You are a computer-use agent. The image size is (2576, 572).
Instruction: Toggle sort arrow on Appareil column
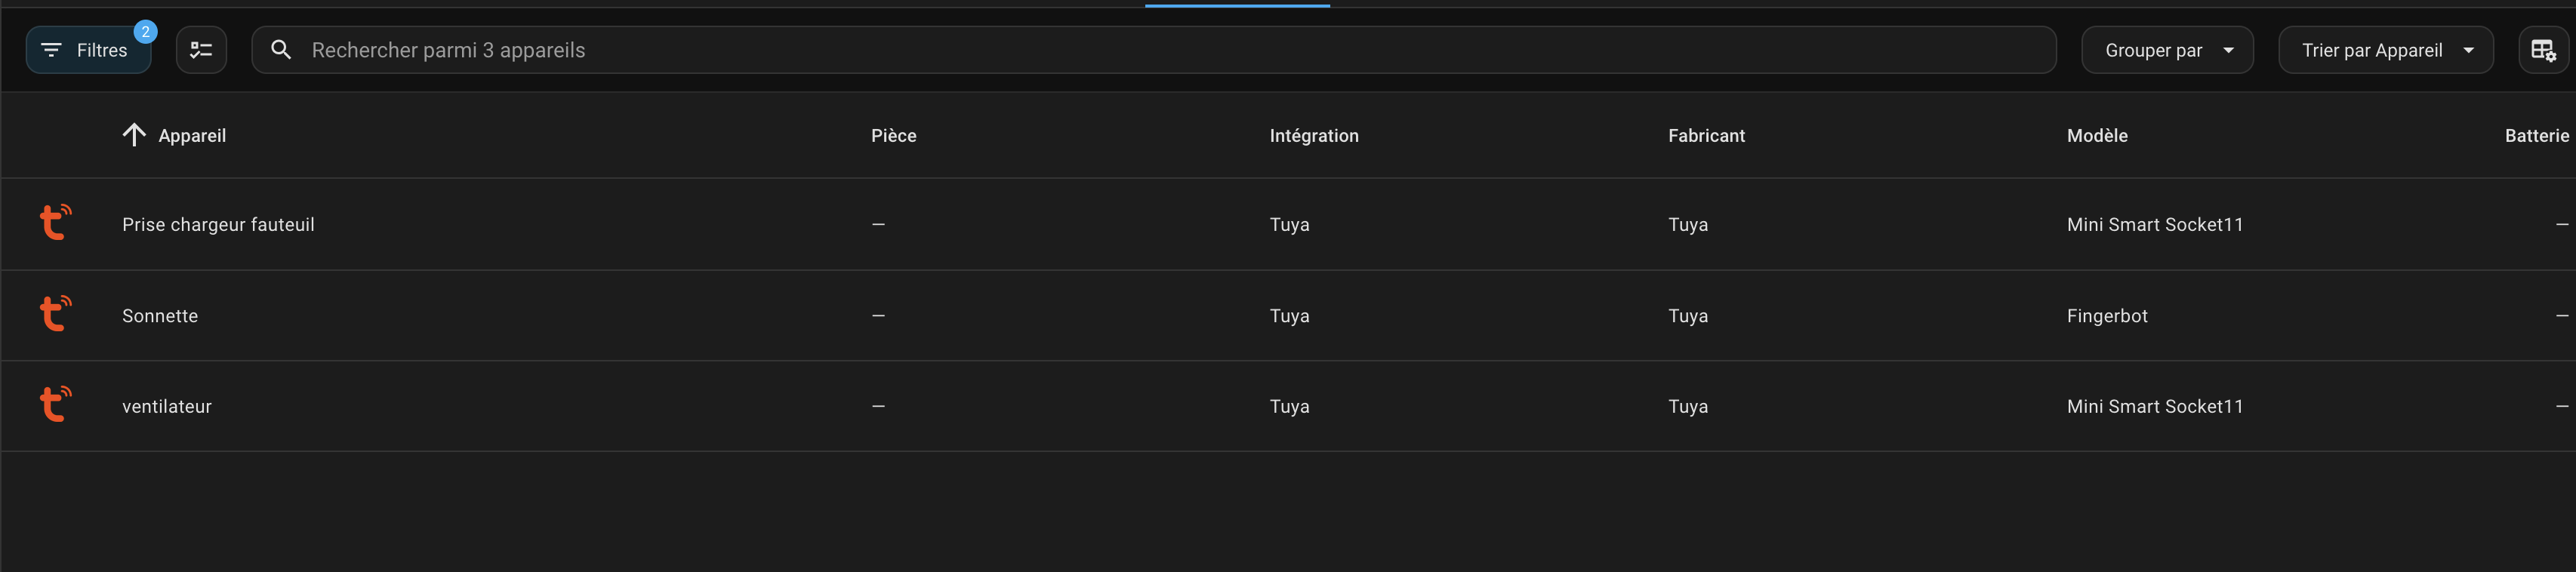(134, 135)
